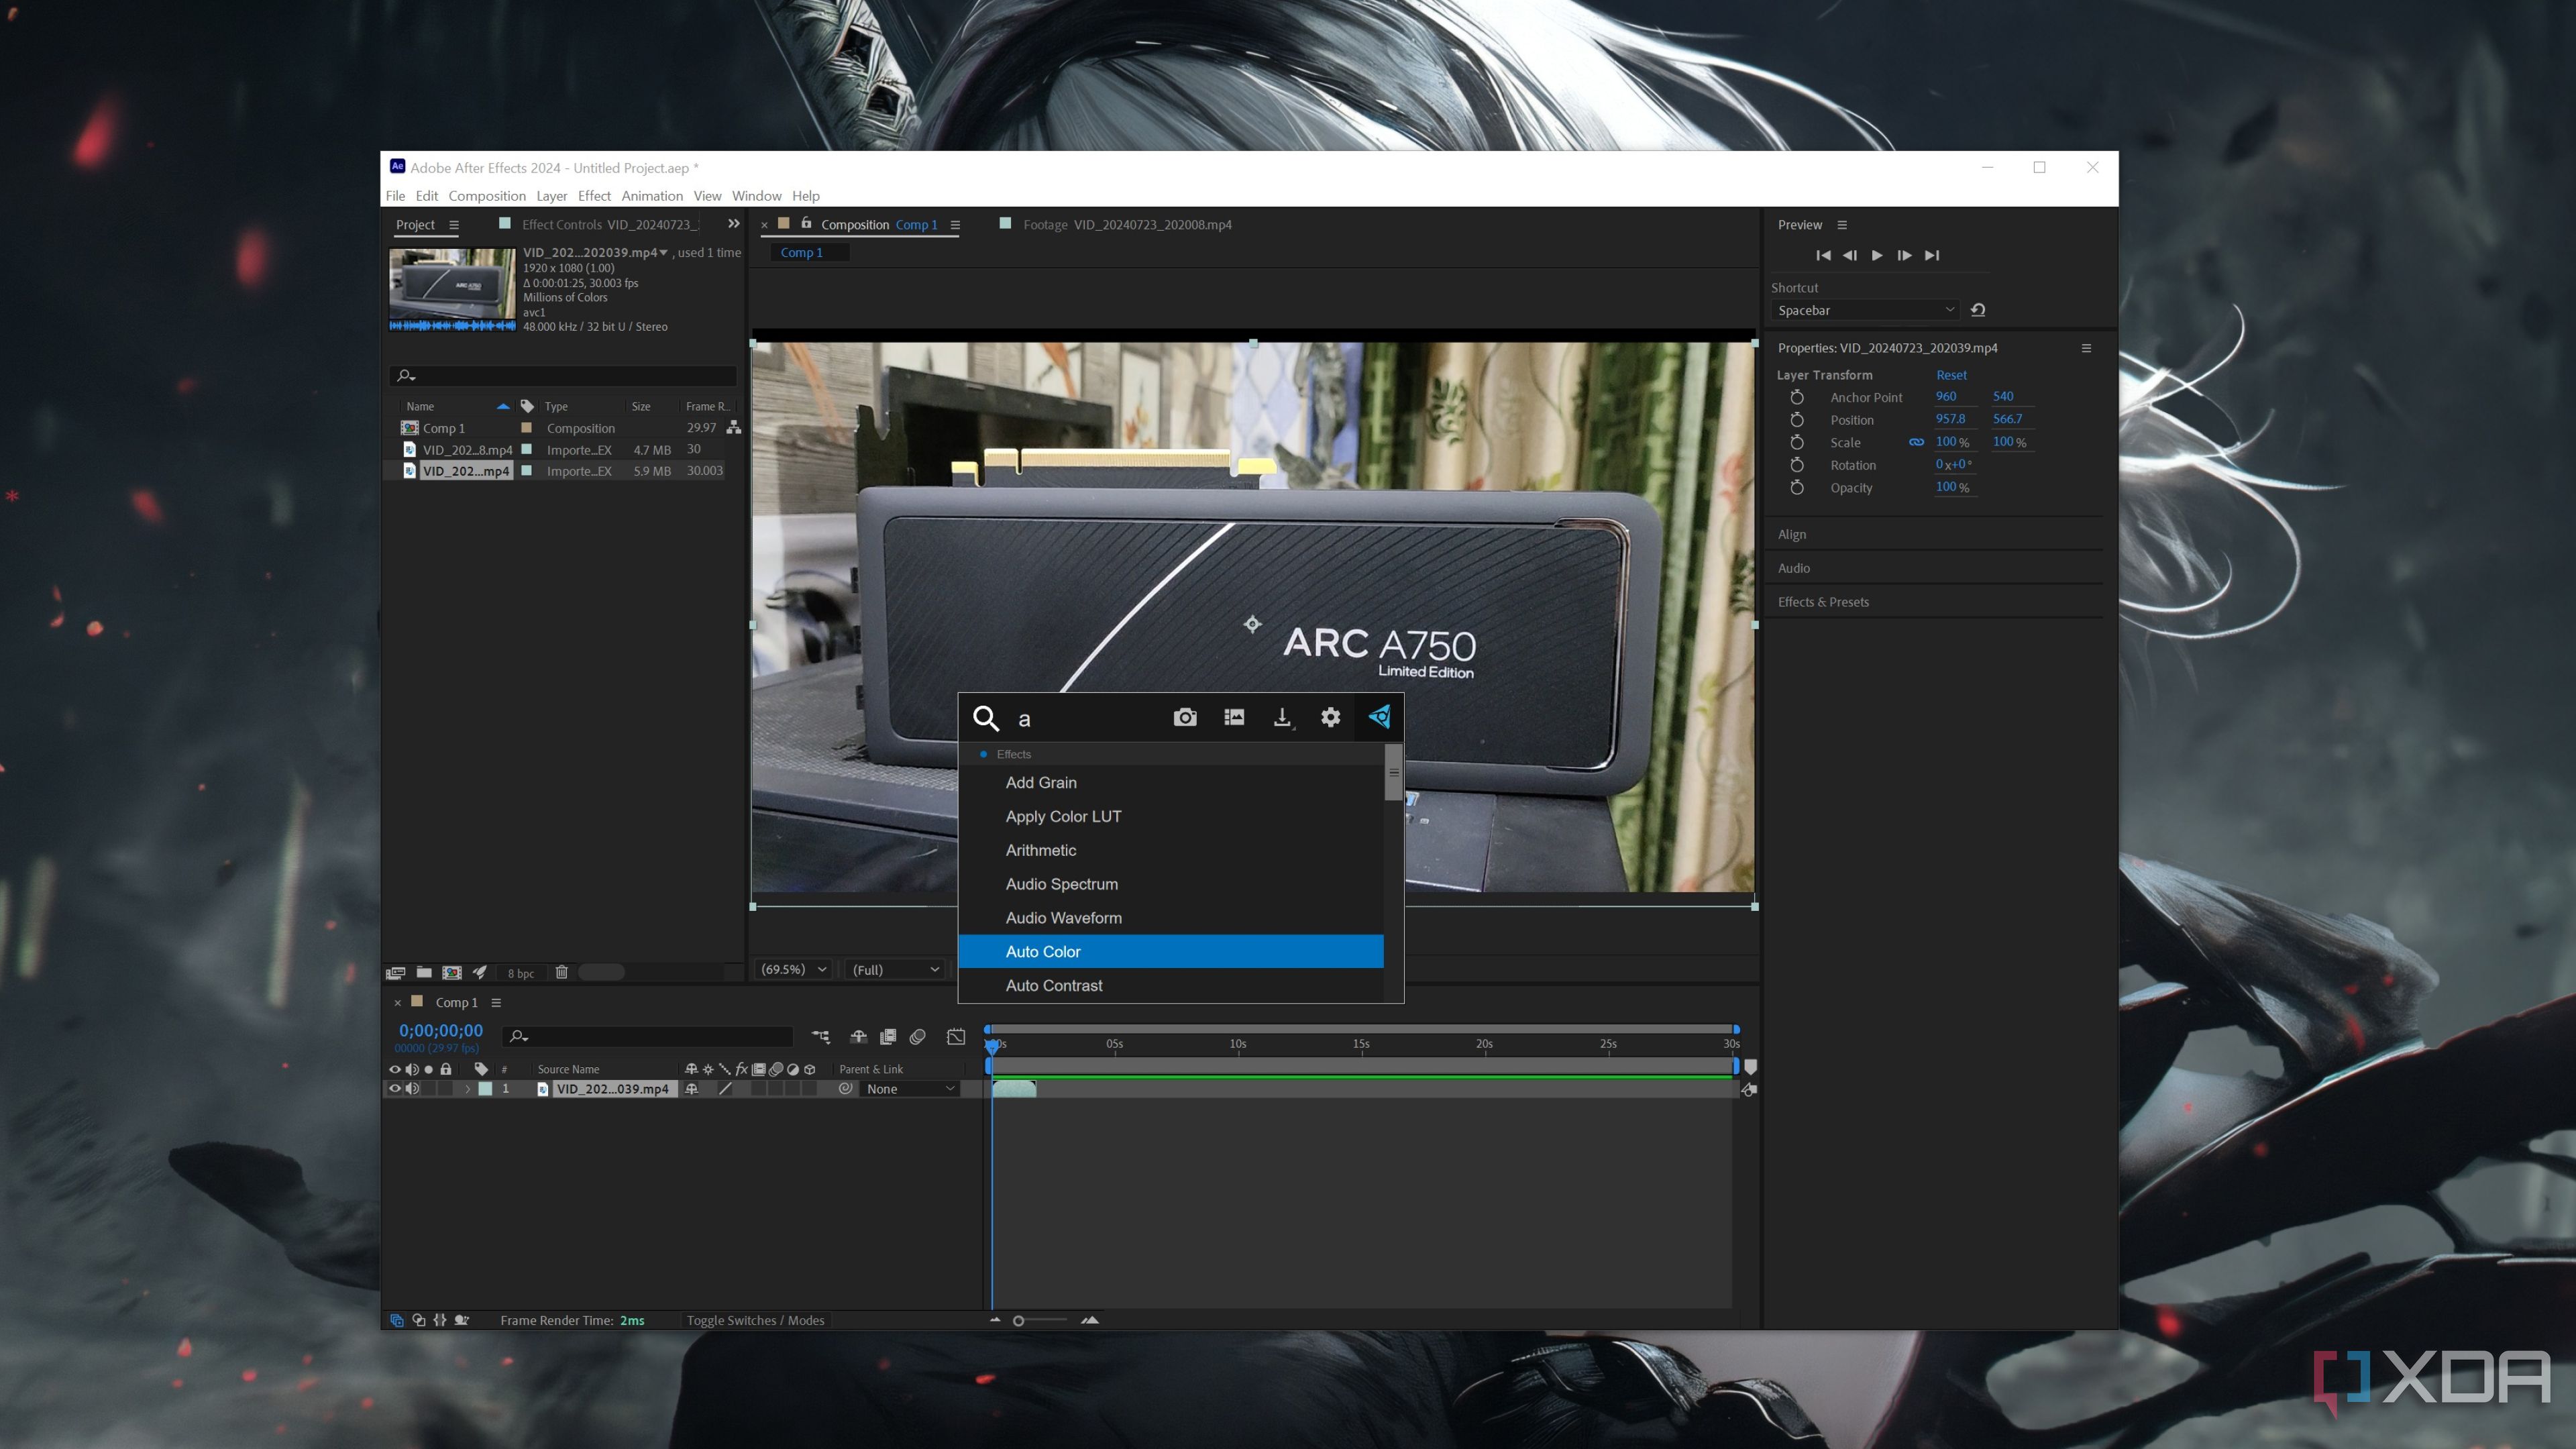Toggle Anchor Point stopwatch in Properties
2576x1449 pixels.
click(1797, 397)
